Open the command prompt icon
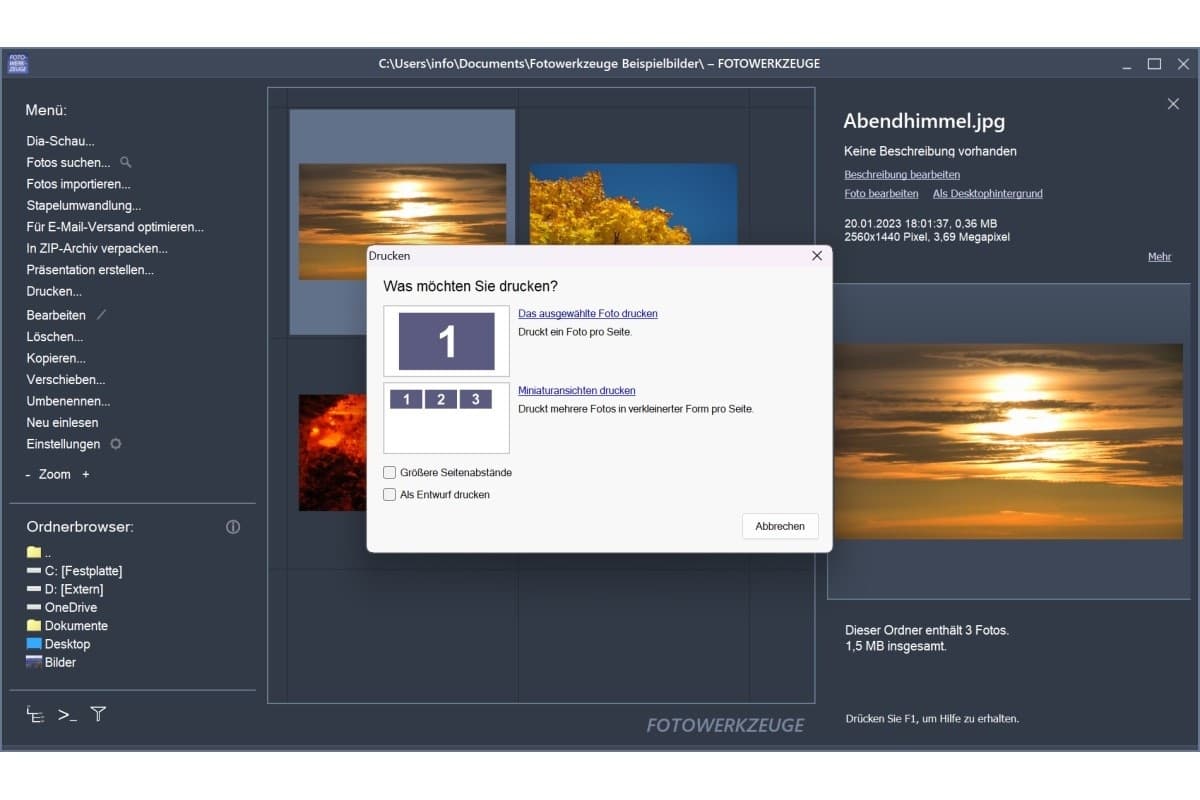The height and width of the screenshot is (800, 1200). pos(66,714)
